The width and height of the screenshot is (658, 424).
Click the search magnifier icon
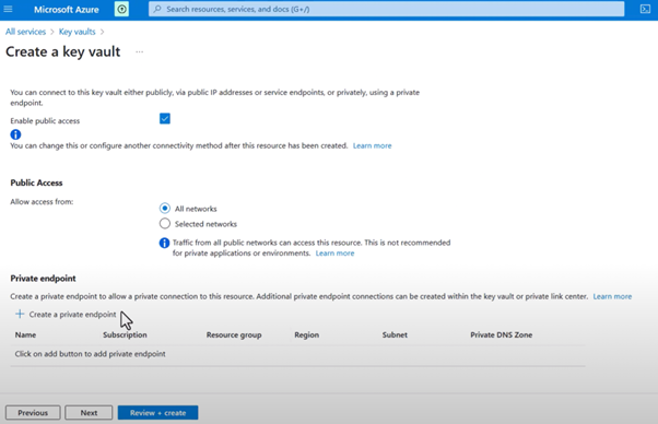(x=157, y=9)
